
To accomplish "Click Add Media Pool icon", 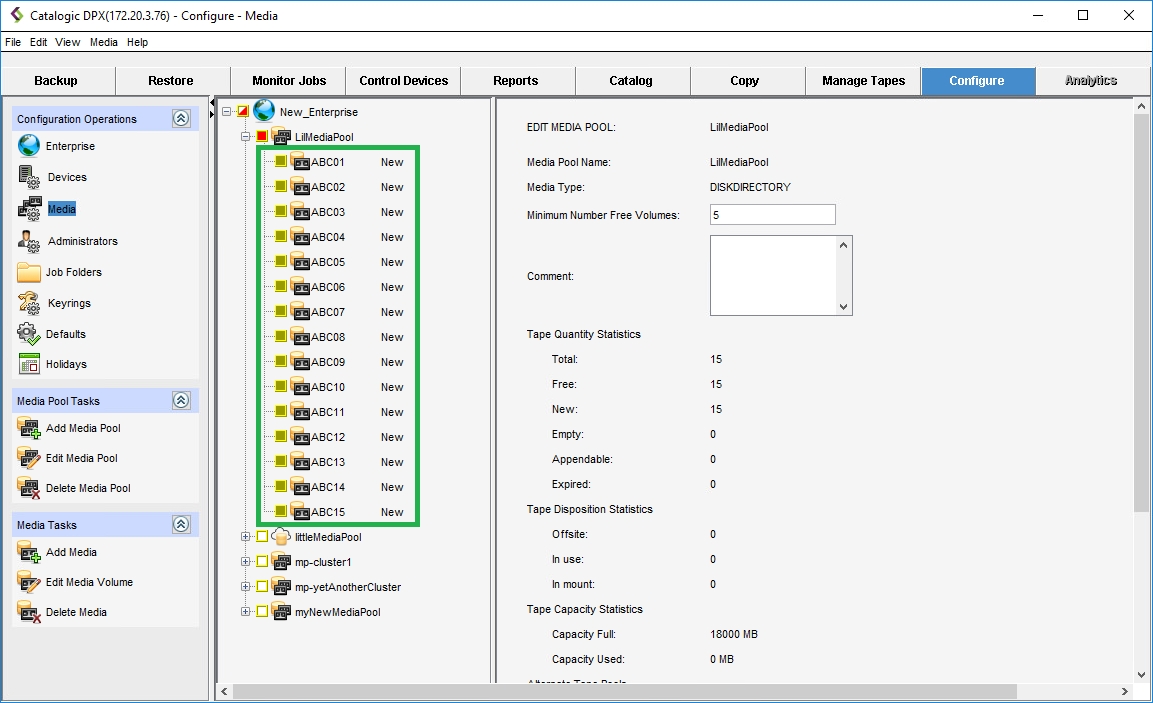I will pos(29,428).
